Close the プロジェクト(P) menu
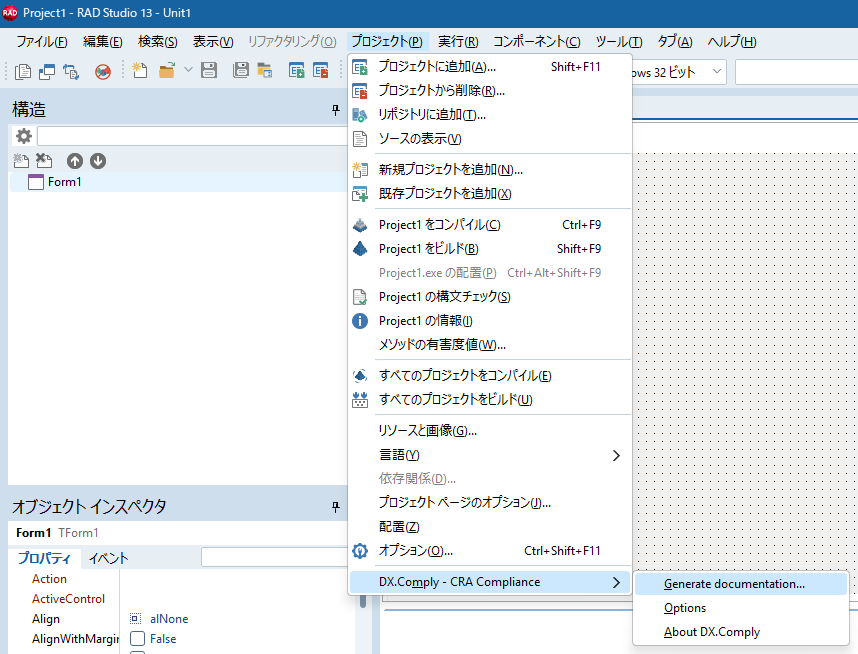This screenshot has height=654, width=858. pos(387,42)
